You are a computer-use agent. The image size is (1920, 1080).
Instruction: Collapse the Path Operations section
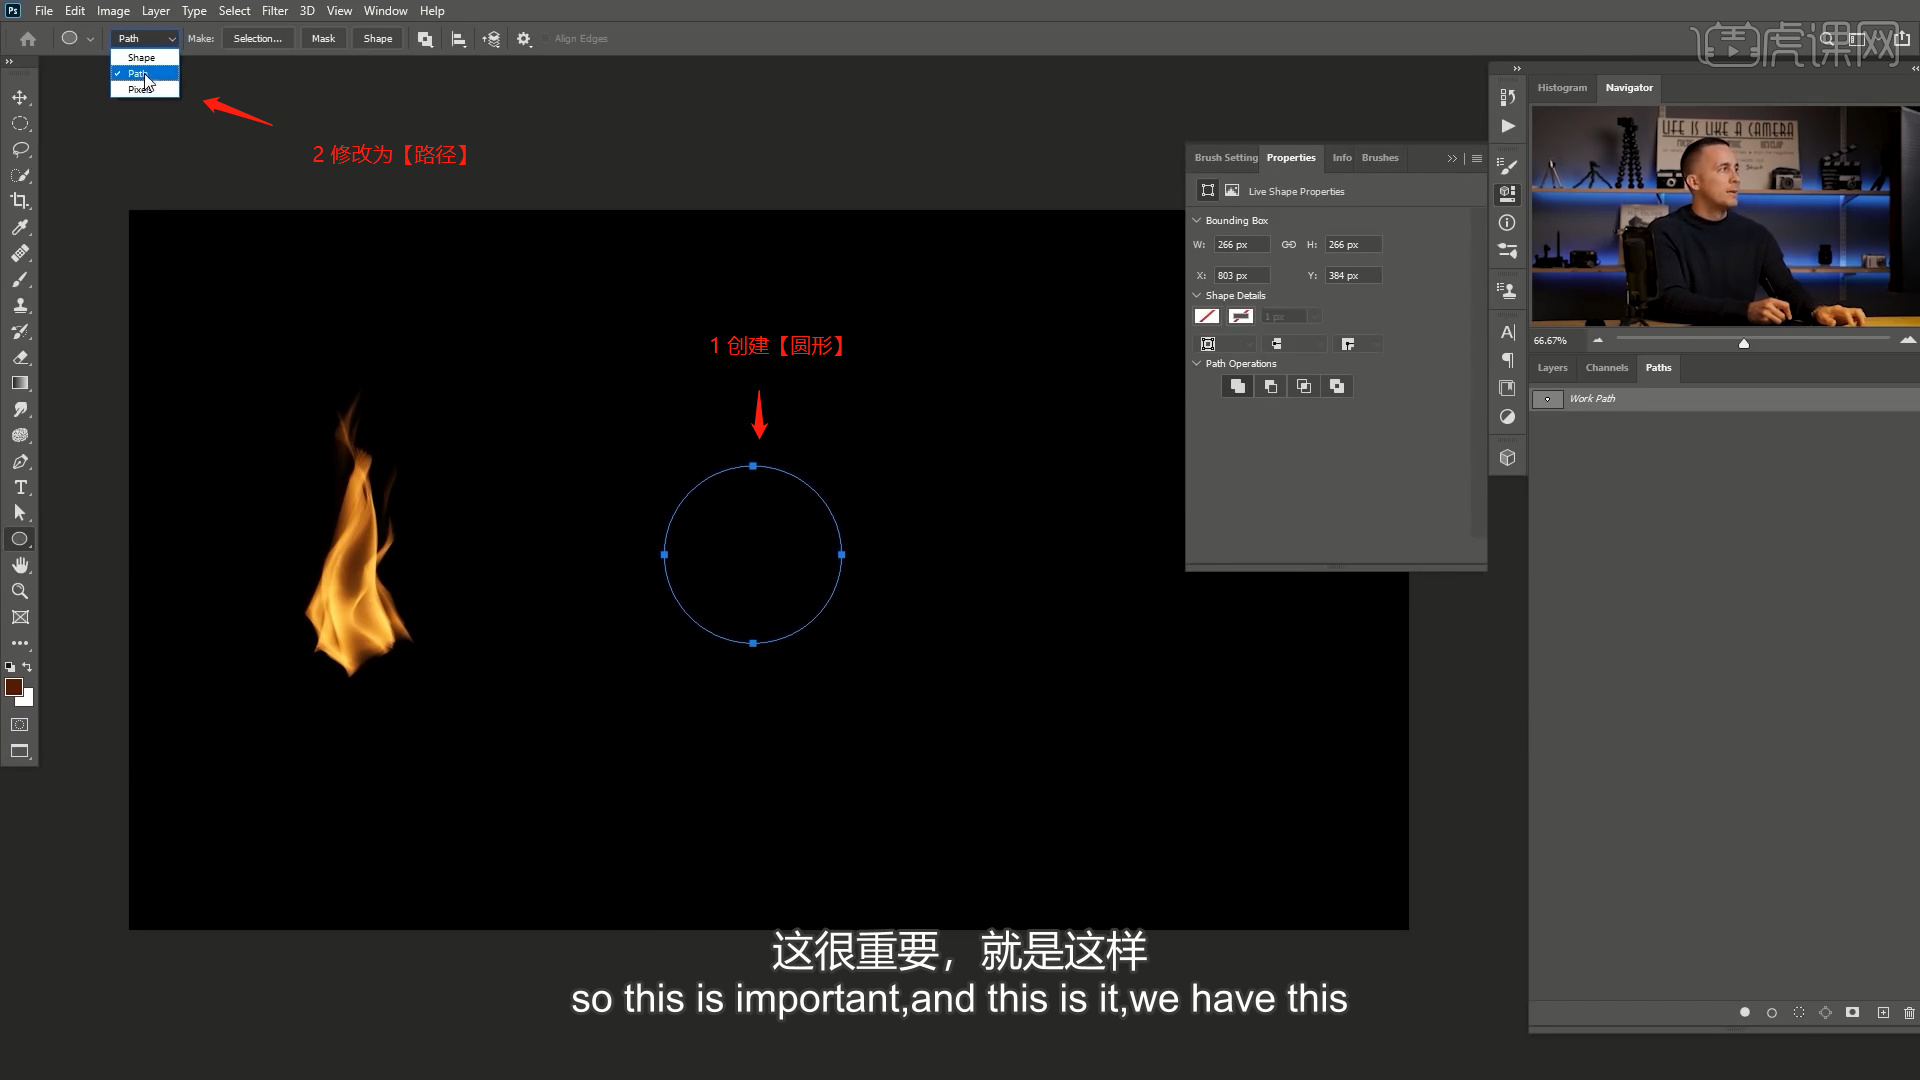(x=1197, y=363)
